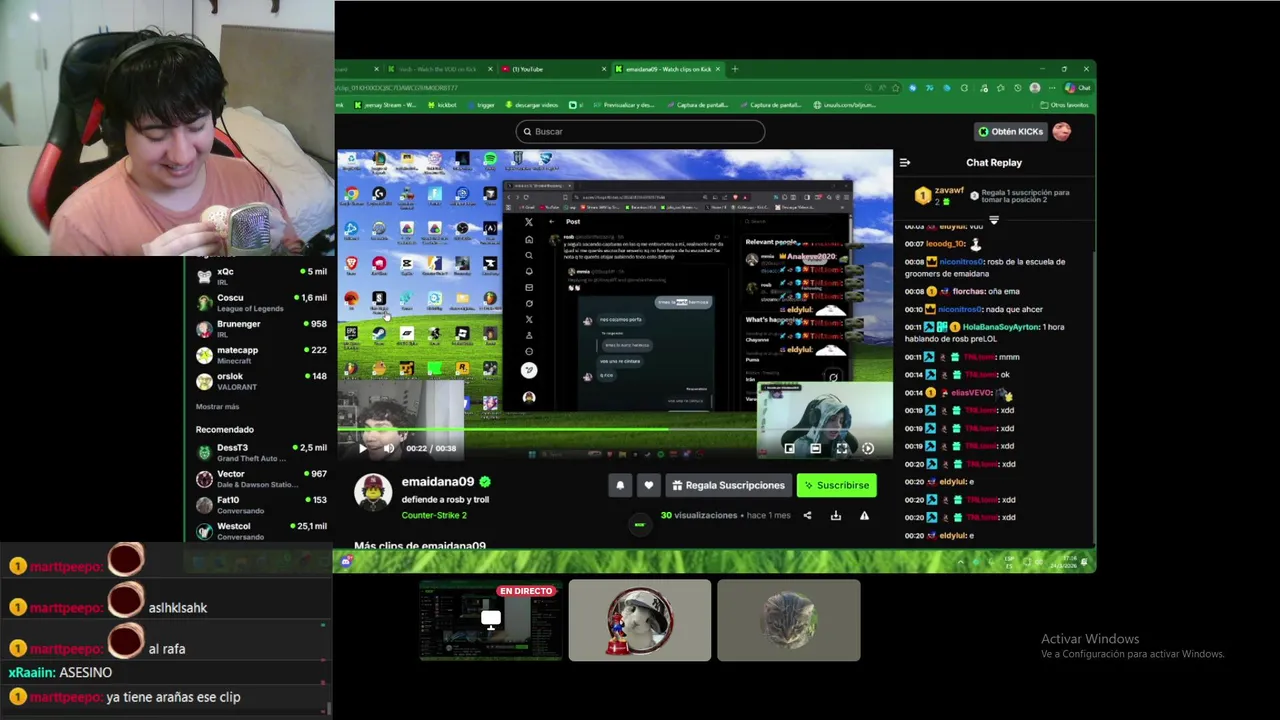
Task: Open Brunenger channel in sidebar
Action: coord(262,329)
